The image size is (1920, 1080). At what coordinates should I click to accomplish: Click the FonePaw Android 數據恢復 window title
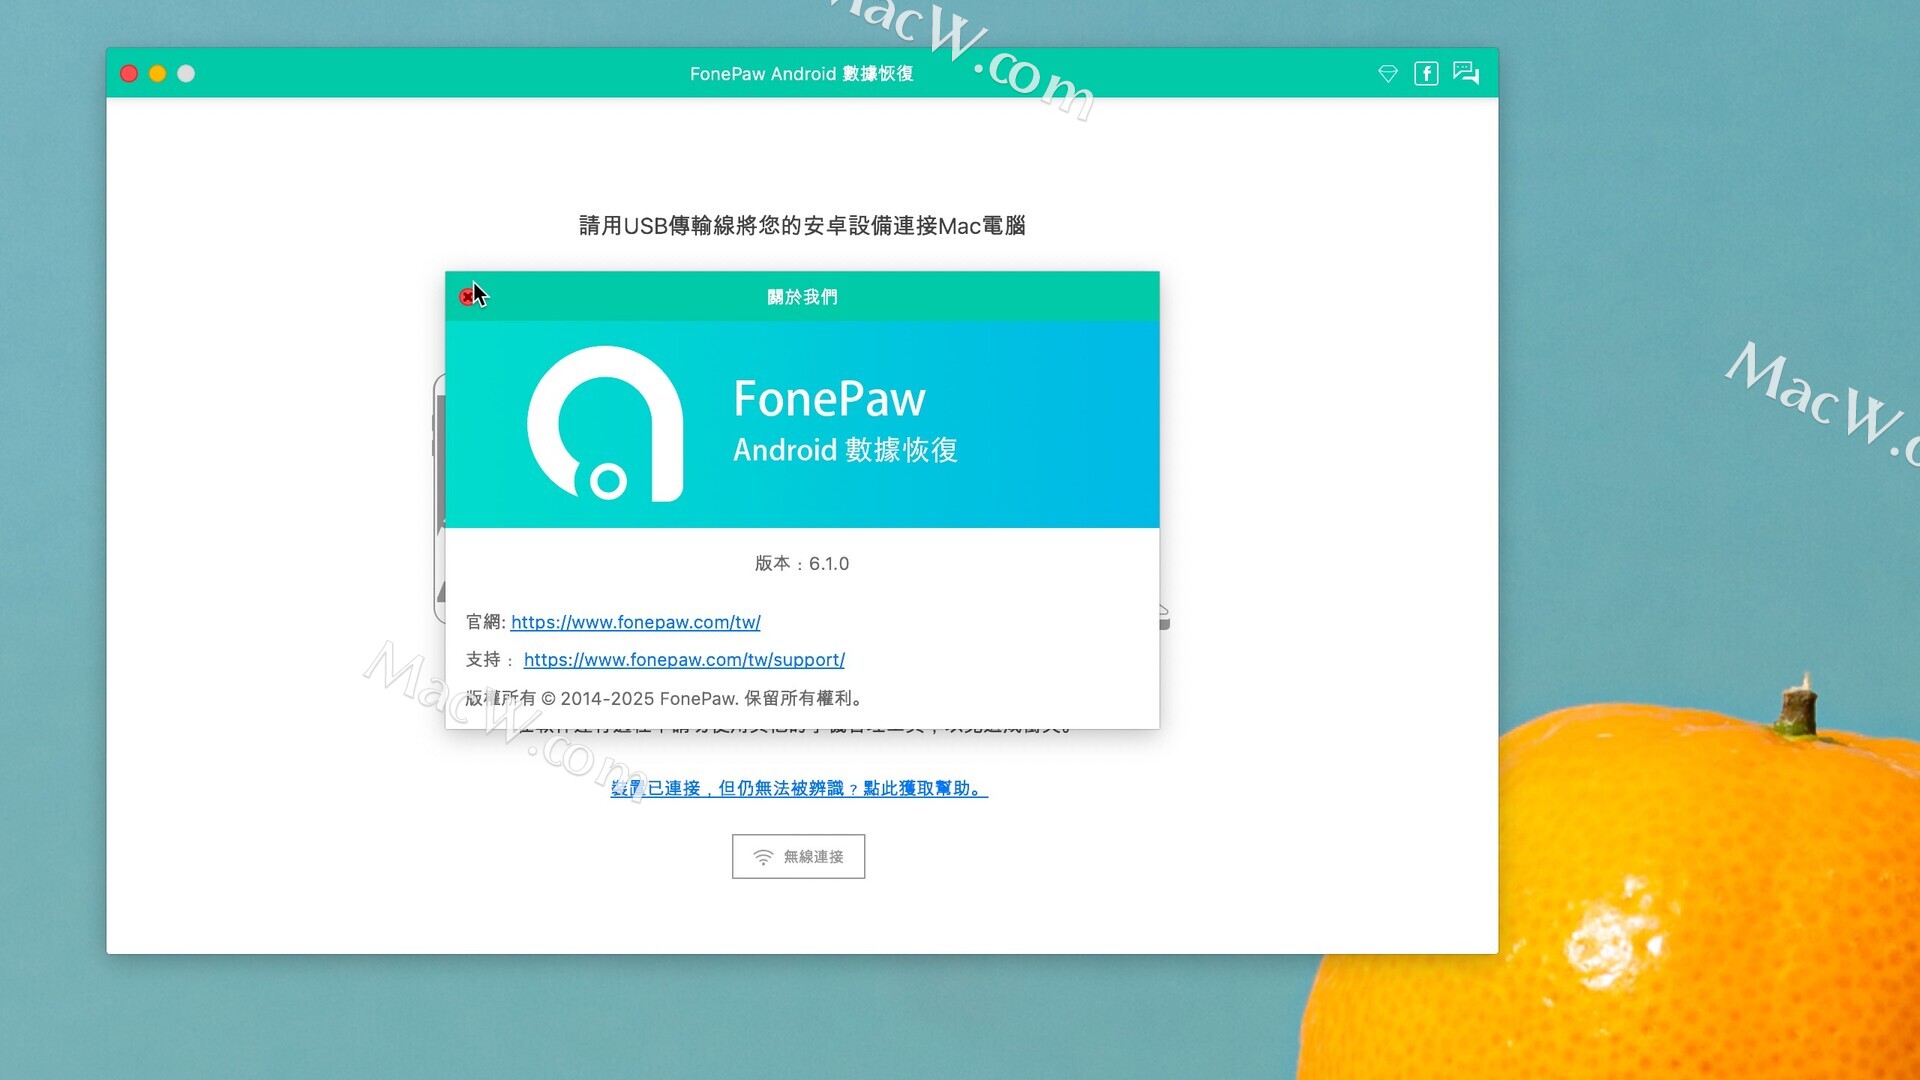point(802,74)
